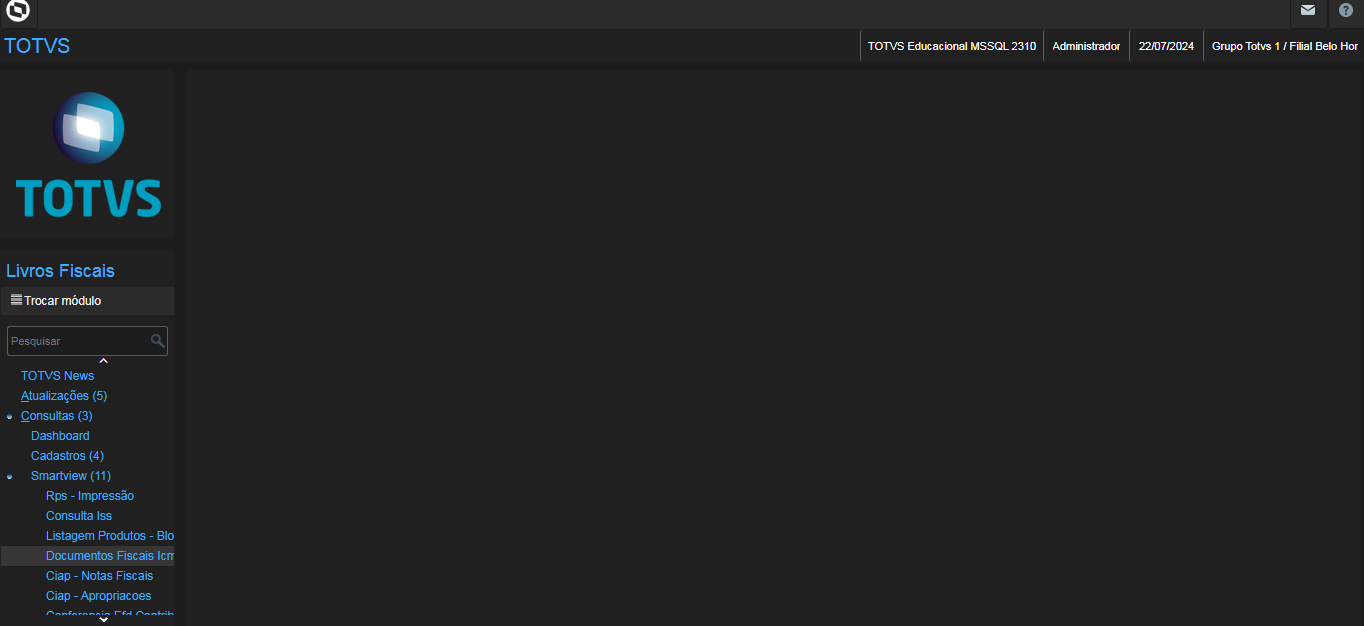
Task: Open Consulta Iss item
Action: [x=79, y=516]
